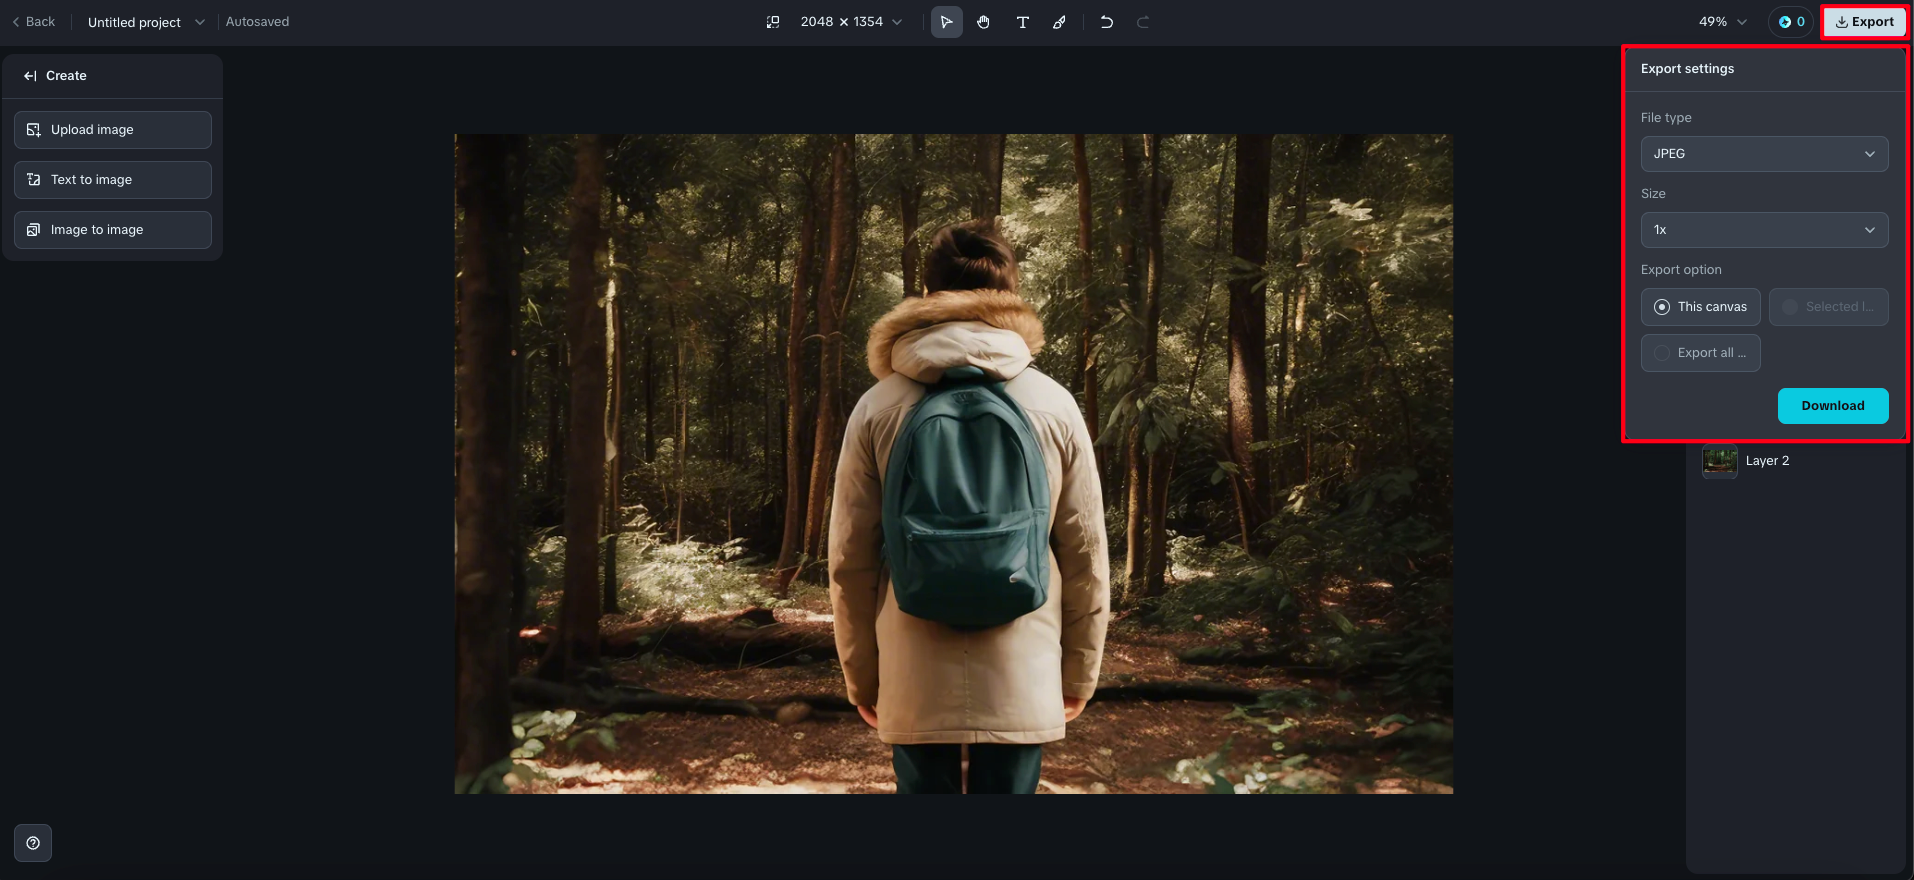Select the This canvas export option

[1700, 307]
